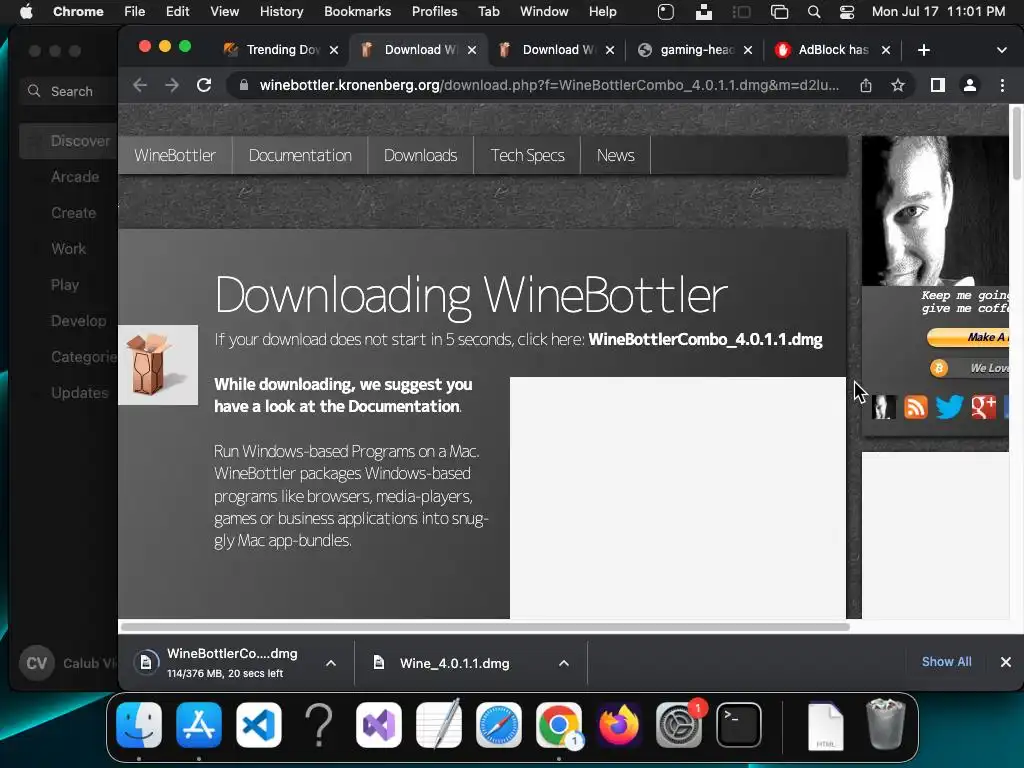Open the File menu

pos(135,12)
